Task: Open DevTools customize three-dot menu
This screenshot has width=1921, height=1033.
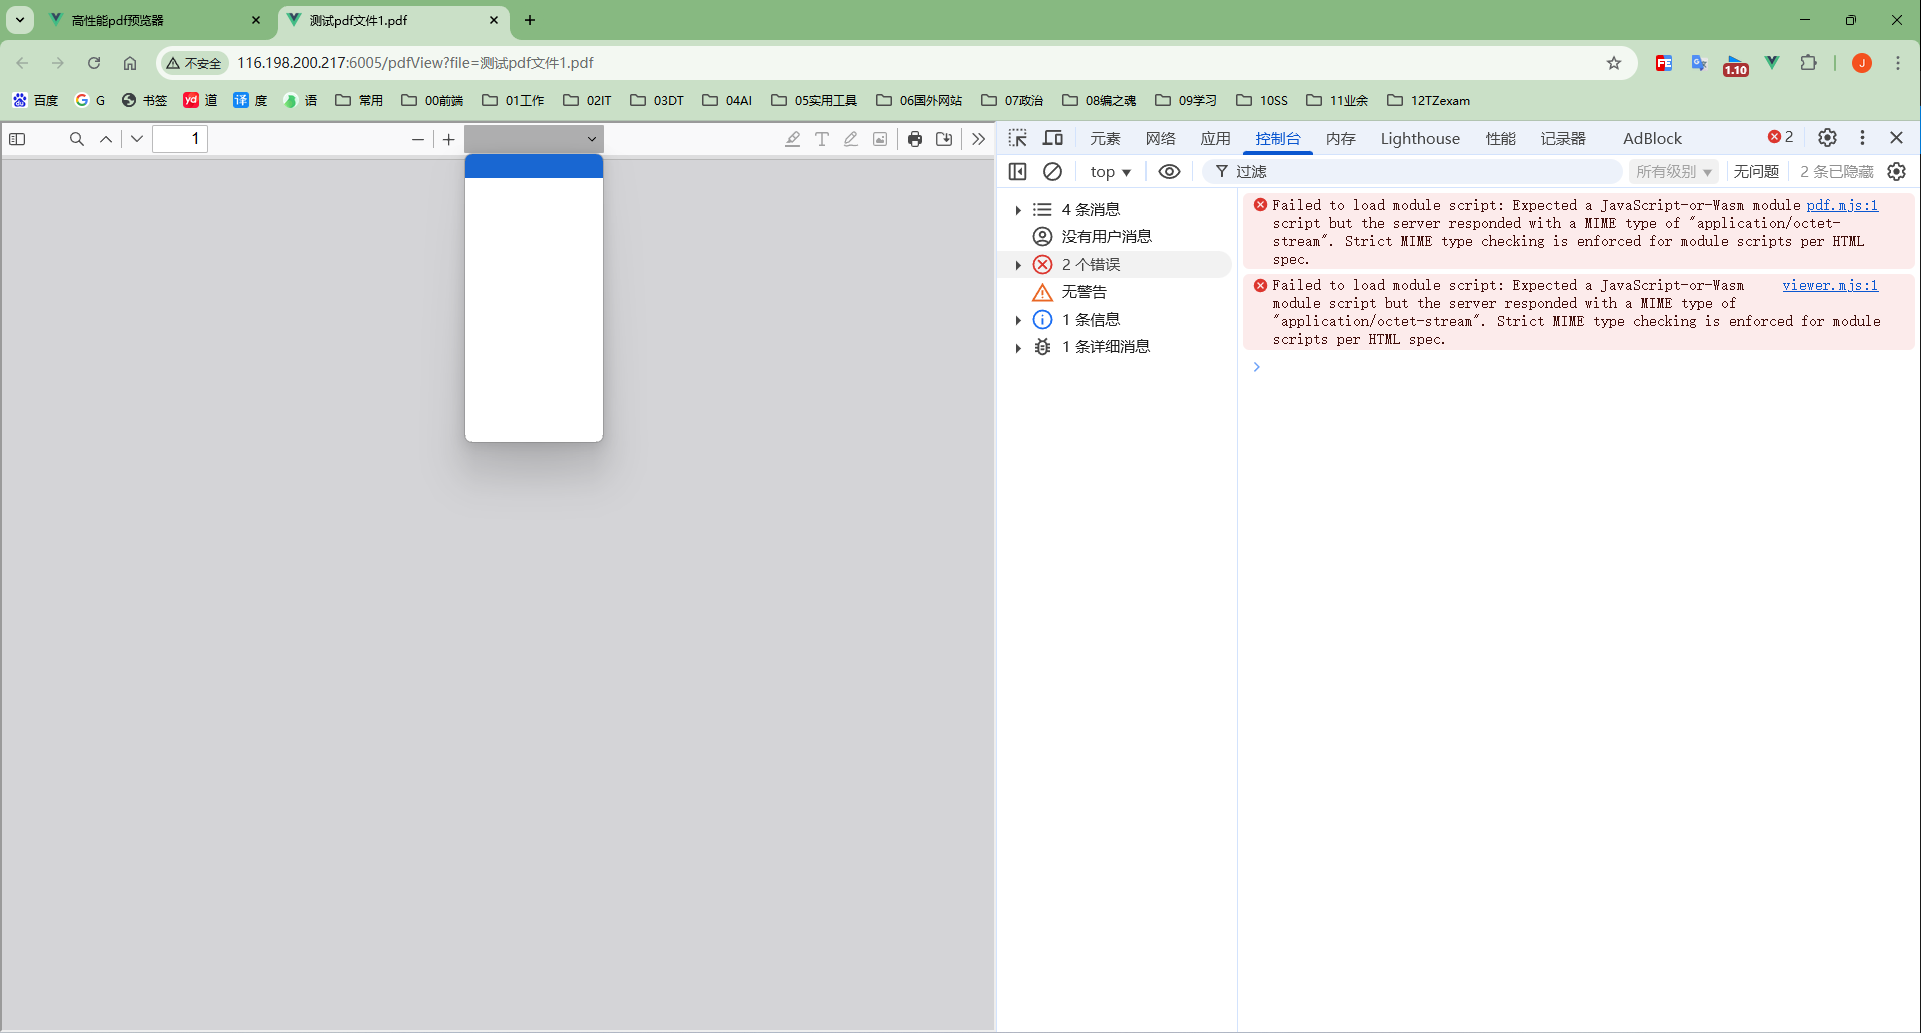Action: coord(1862,138)
